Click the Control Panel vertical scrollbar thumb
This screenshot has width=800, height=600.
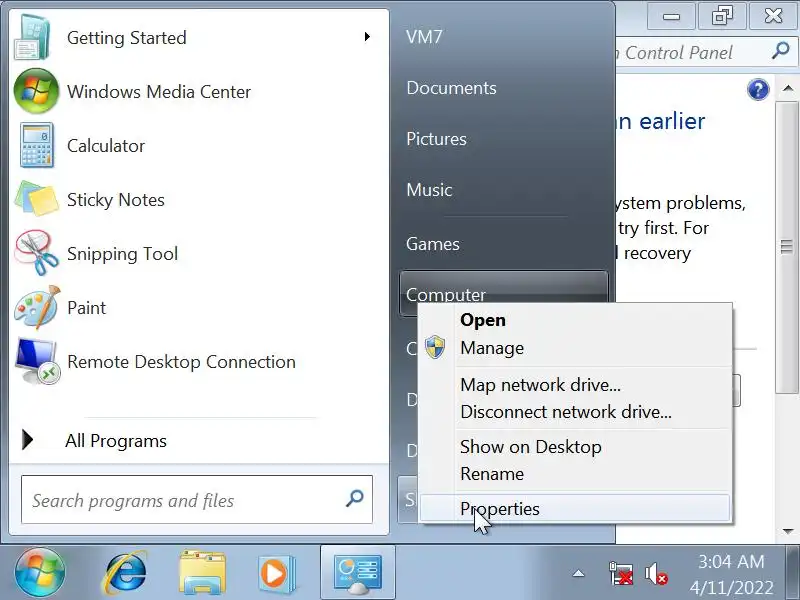(x=787, y=247)
